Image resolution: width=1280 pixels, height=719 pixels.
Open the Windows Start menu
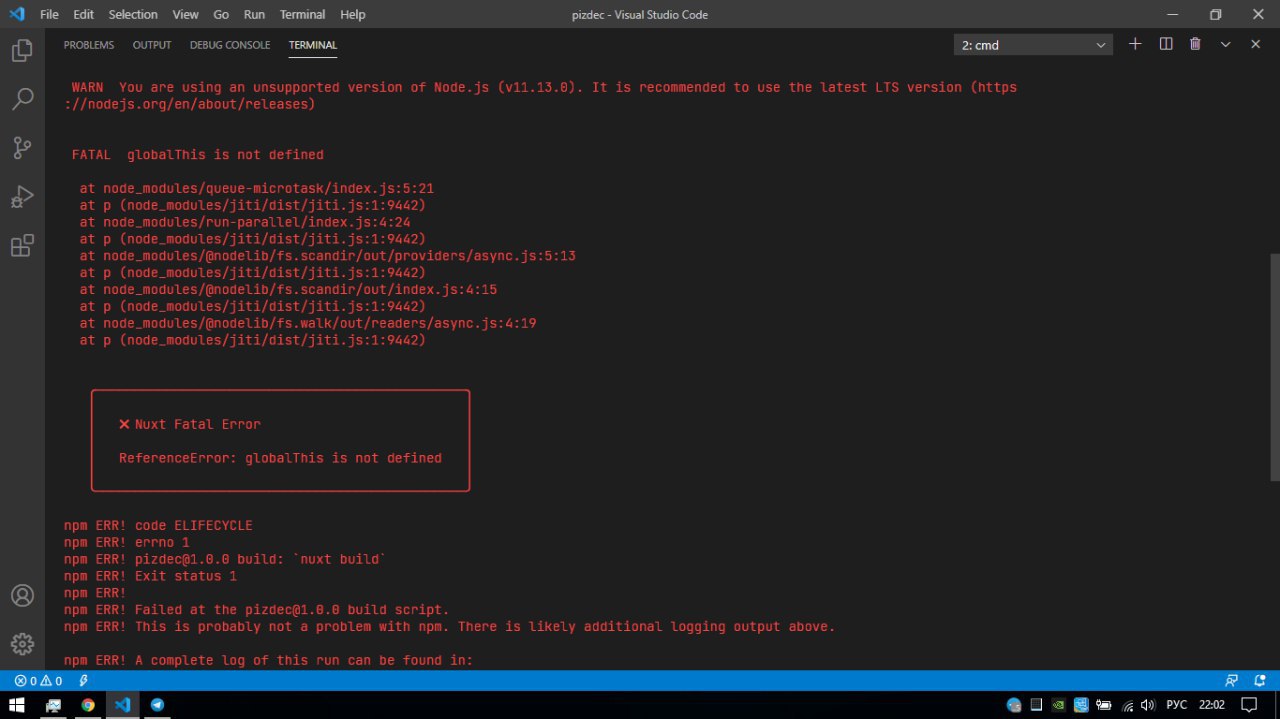point(17,704)
